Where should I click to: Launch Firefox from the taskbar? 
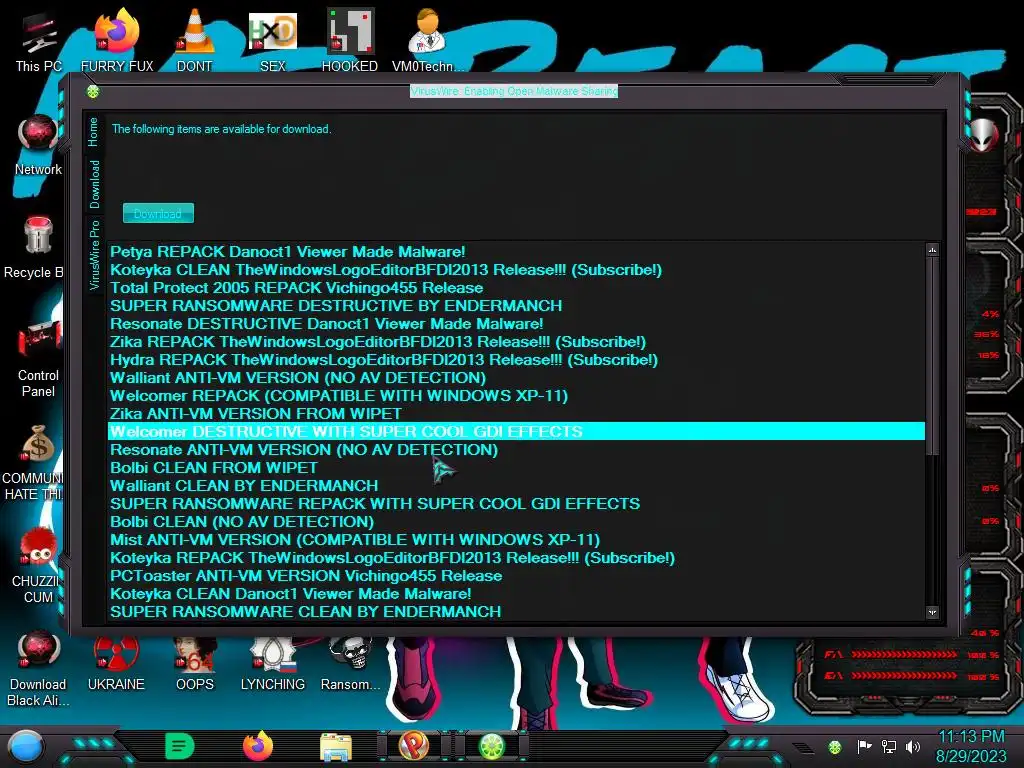(257, 746)
